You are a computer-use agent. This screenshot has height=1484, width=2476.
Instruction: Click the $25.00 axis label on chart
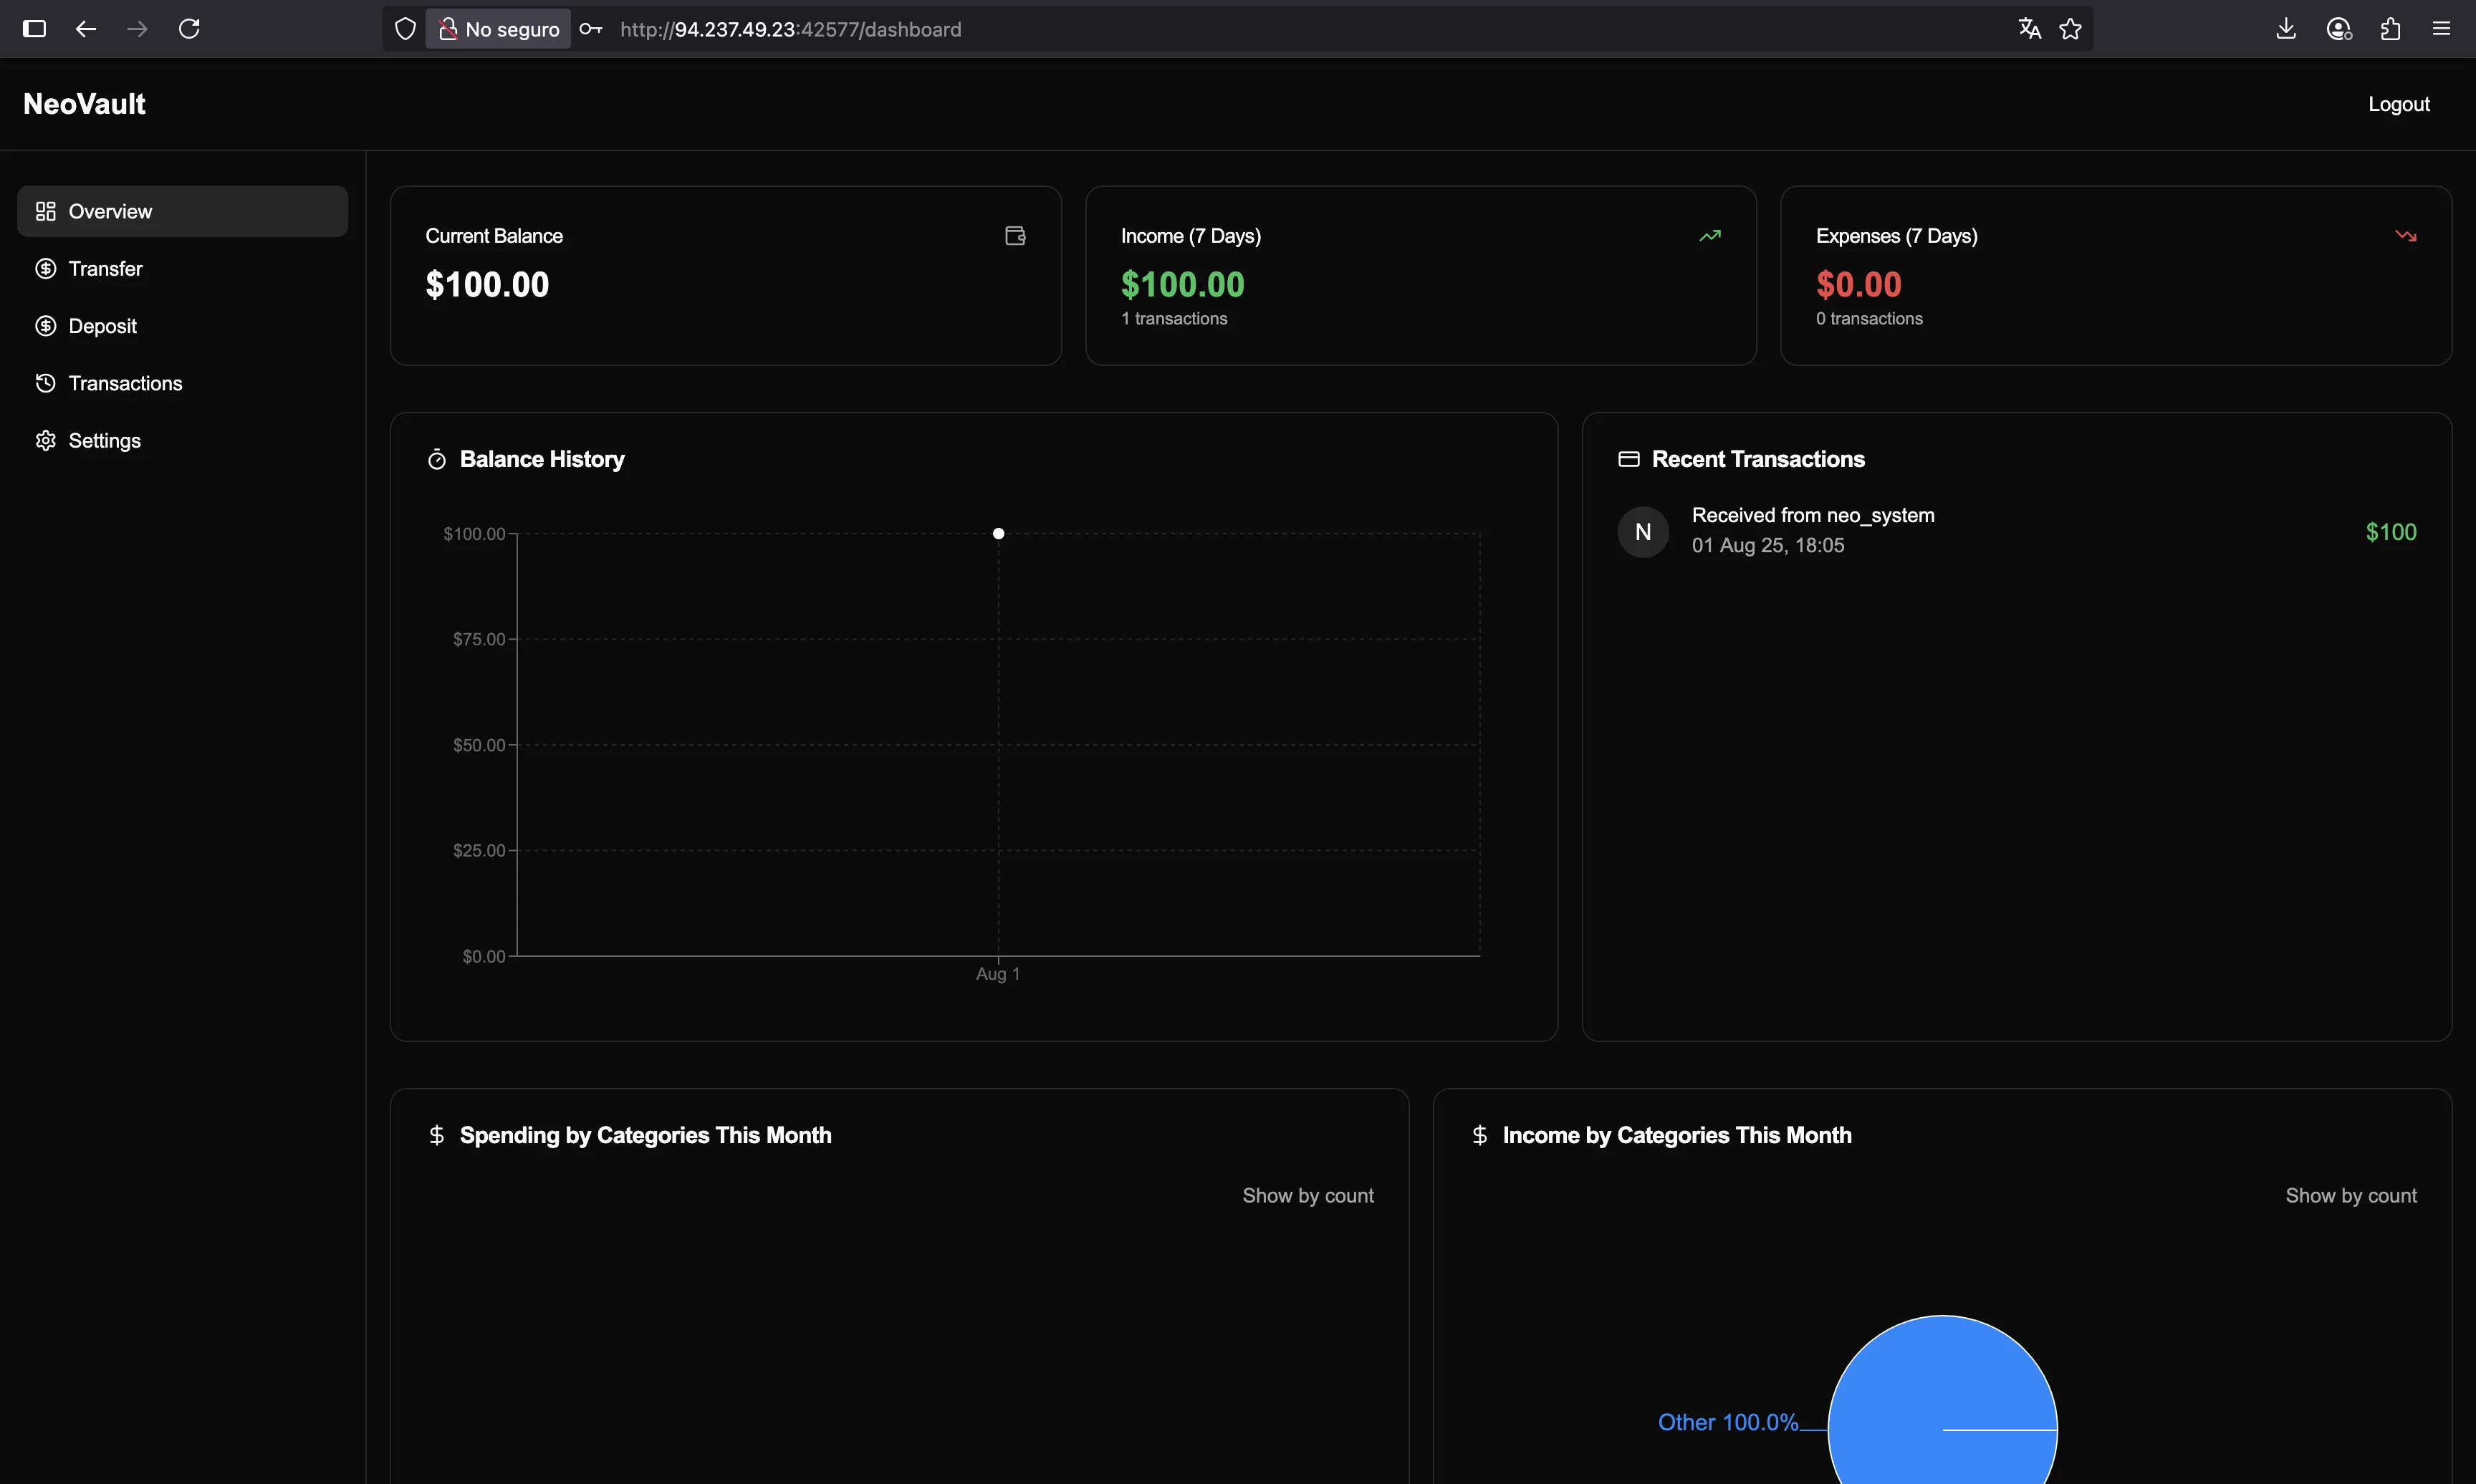coord(479,851)
